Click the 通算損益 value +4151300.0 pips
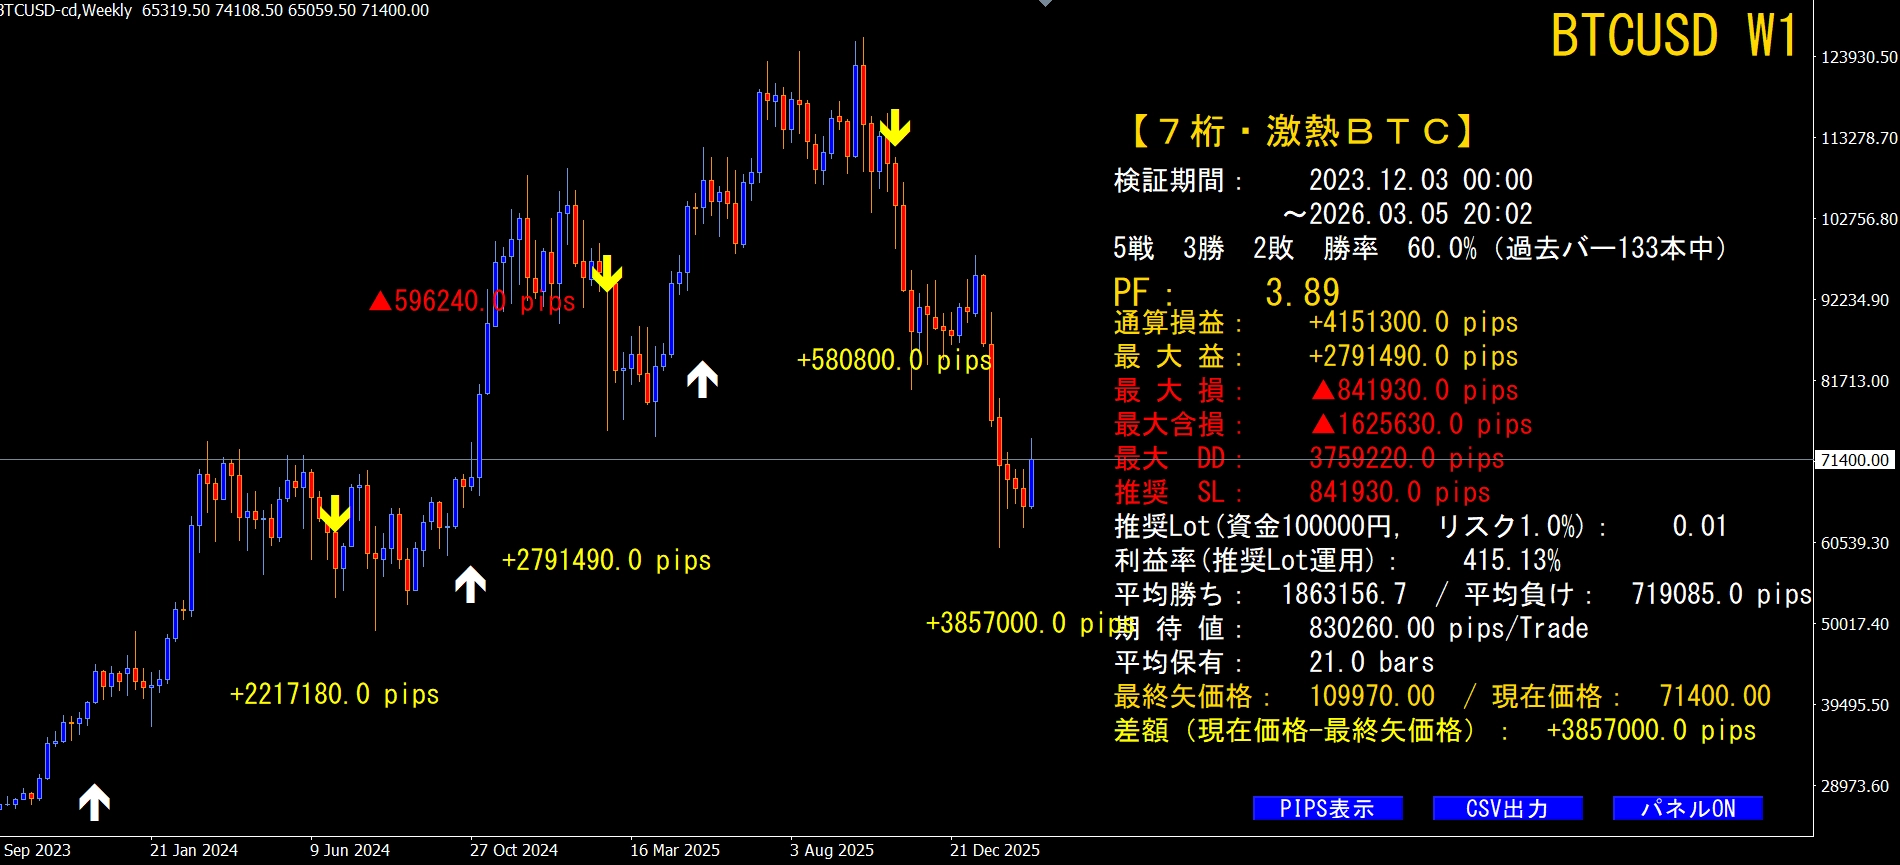The width and height of the screenshot is (1900, 865). [1414, 322]
